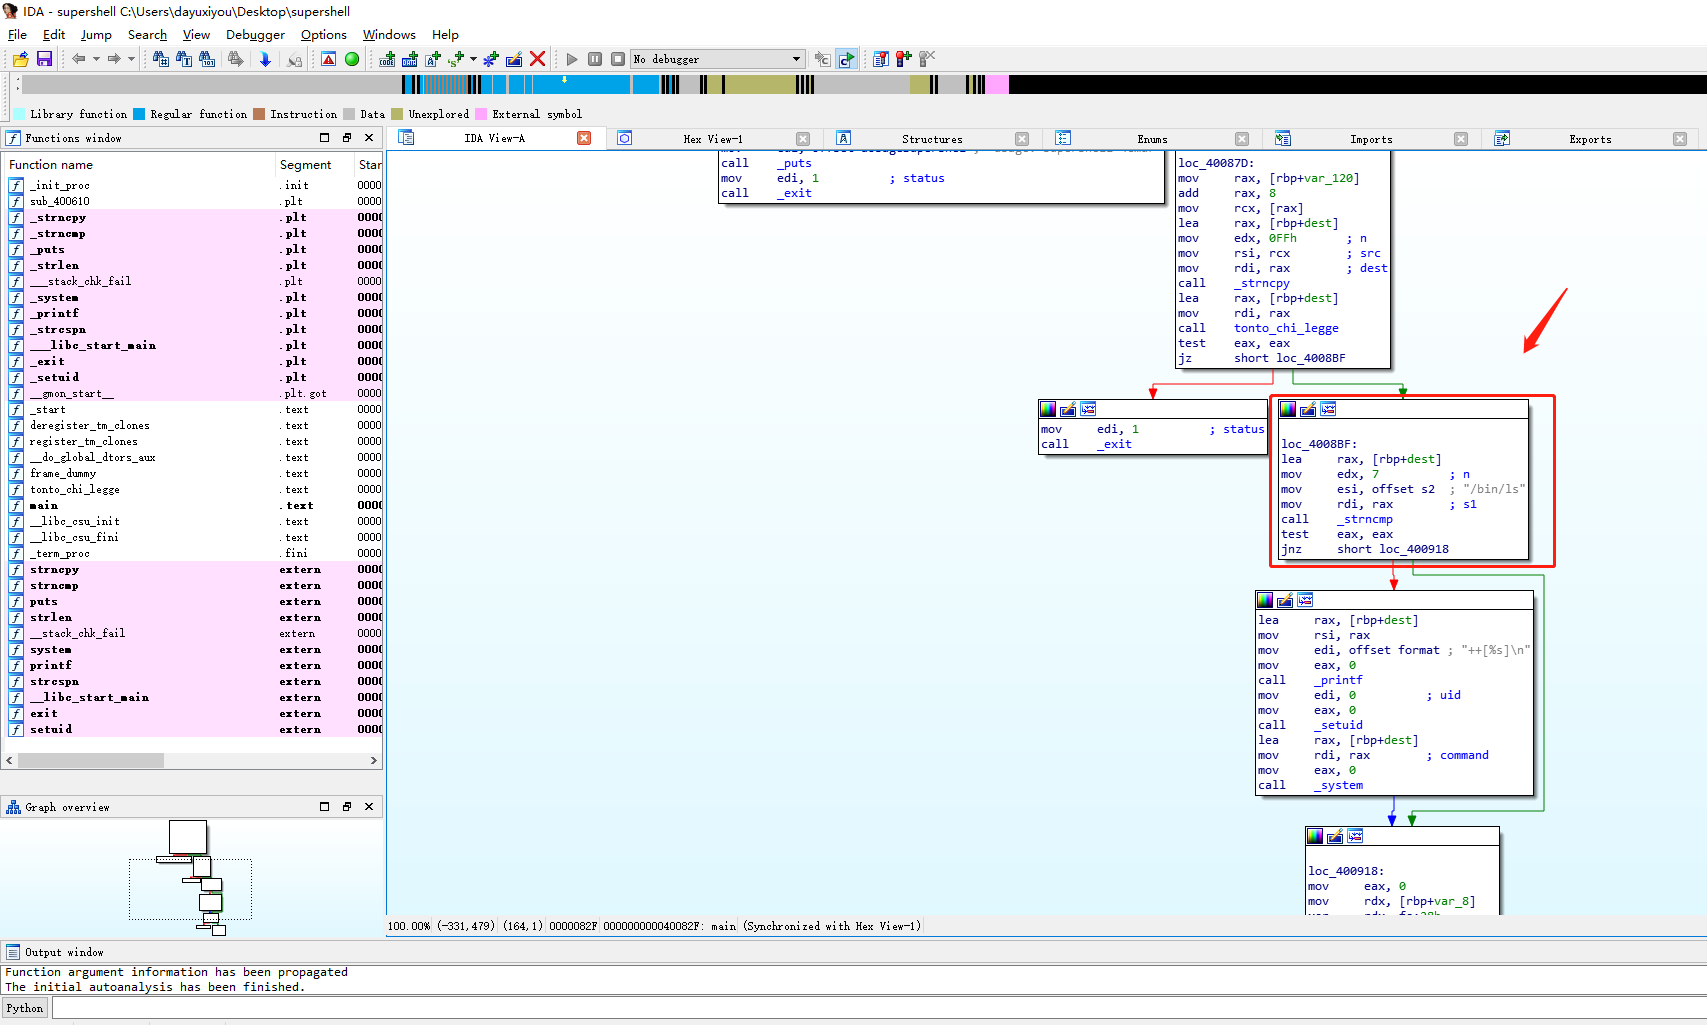Open the Windows menu
This screenshot has height=1025, width=1707.
pos(389,34)
